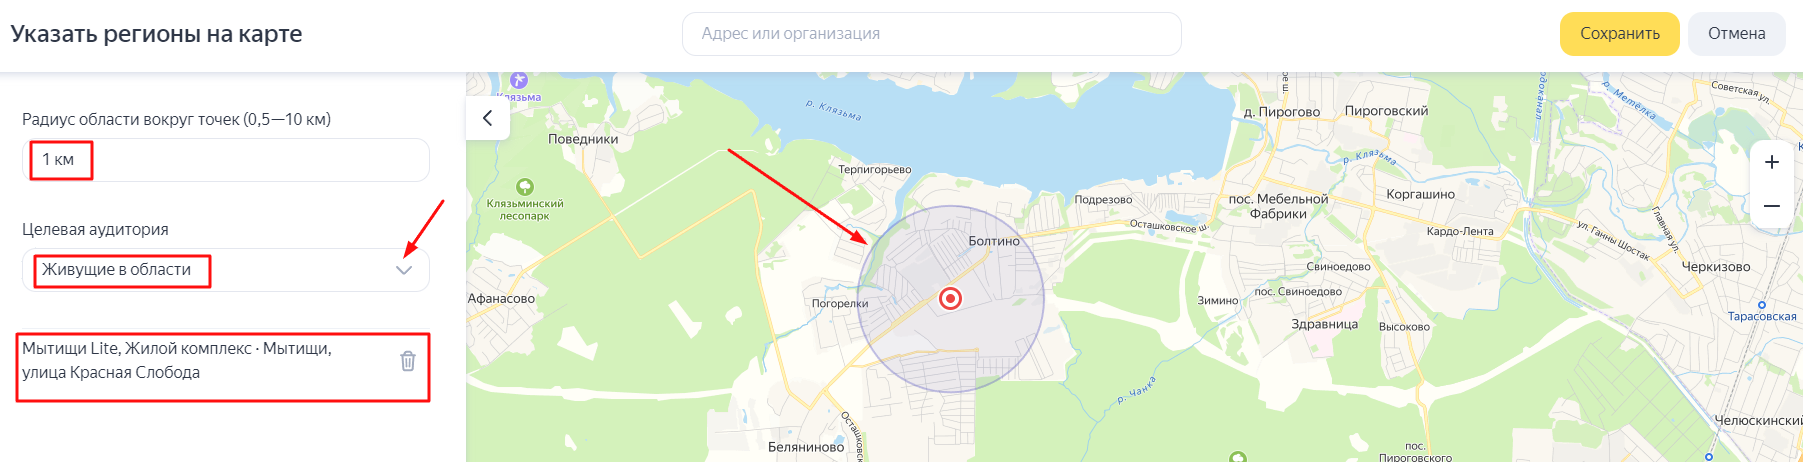The image size is (1803, 462).
Task: Zoom in on the map
Action: pos(1771,162)
